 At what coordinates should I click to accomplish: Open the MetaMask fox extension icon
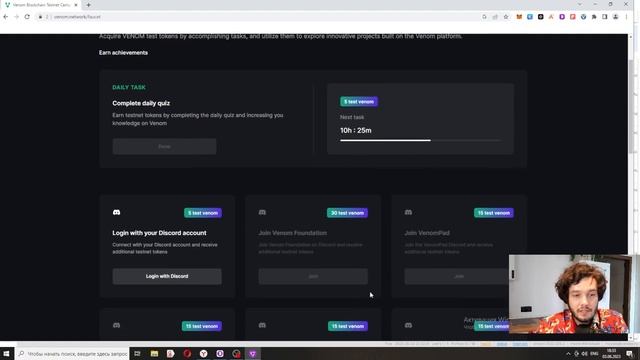pos(519,17)
